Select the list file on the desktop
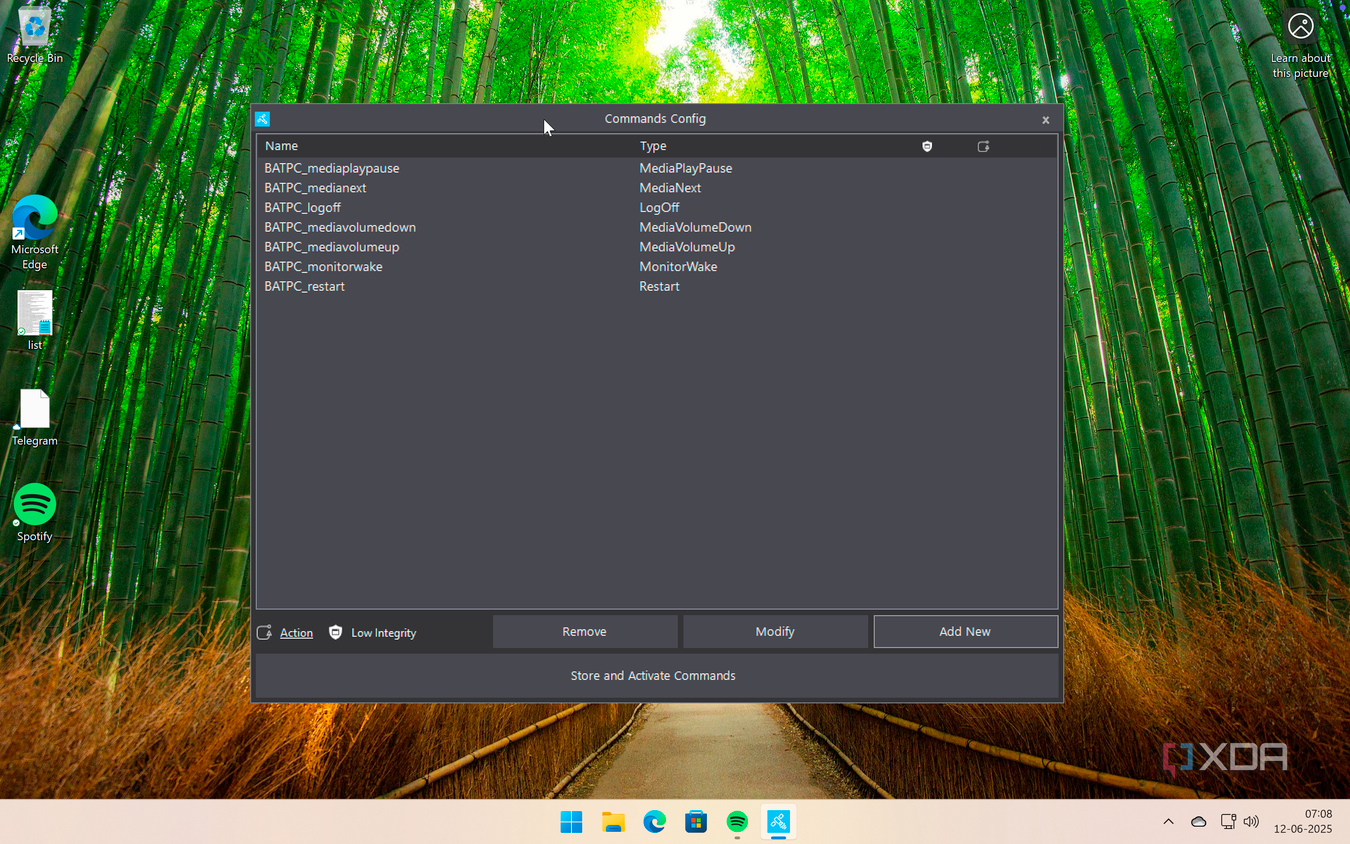 35,320
